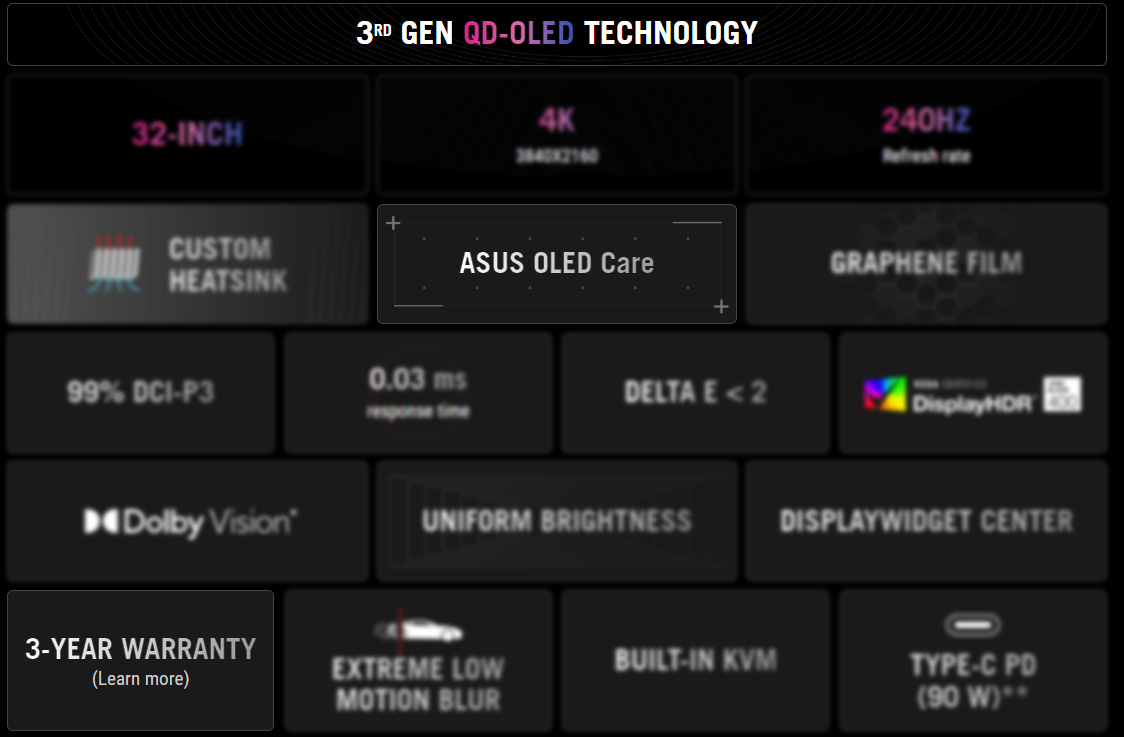Open the Graphene Film tile
Screen dimensions: 1124x737
pyautogui.click(x=926, y=264)
